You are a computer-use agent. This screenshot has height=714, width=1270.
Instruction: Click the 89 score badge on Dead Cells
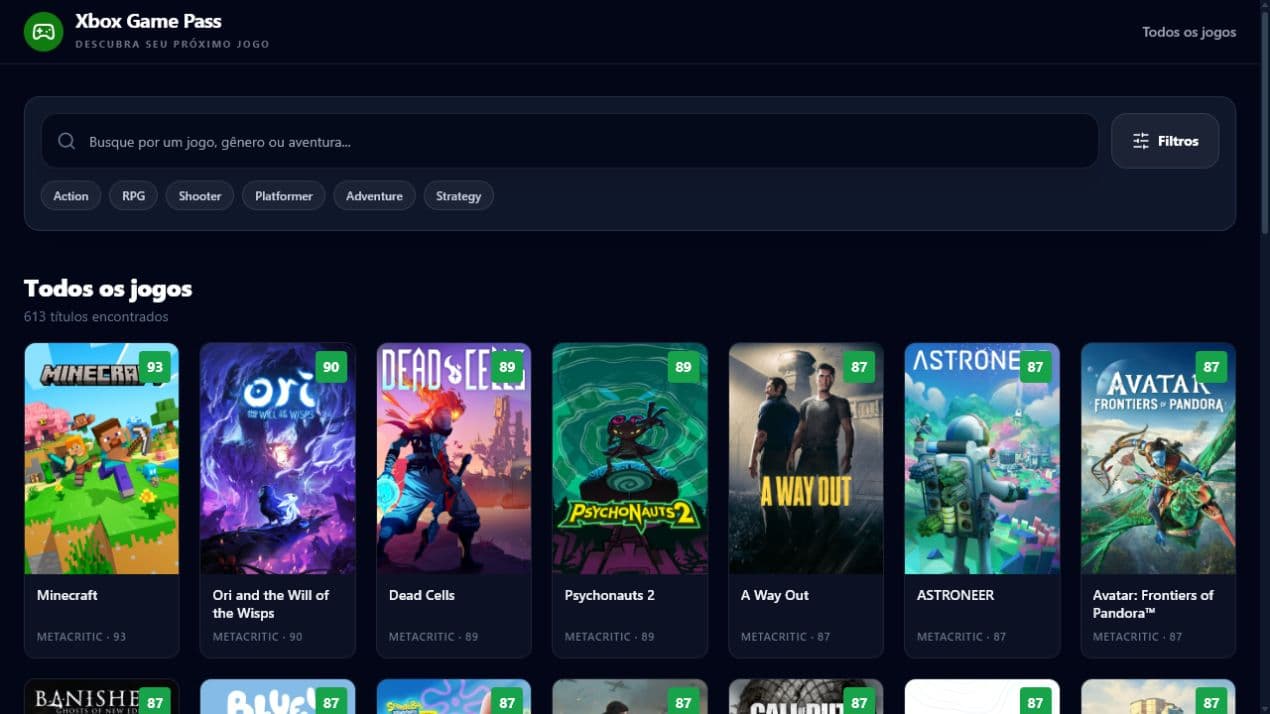tap(507, 367)
